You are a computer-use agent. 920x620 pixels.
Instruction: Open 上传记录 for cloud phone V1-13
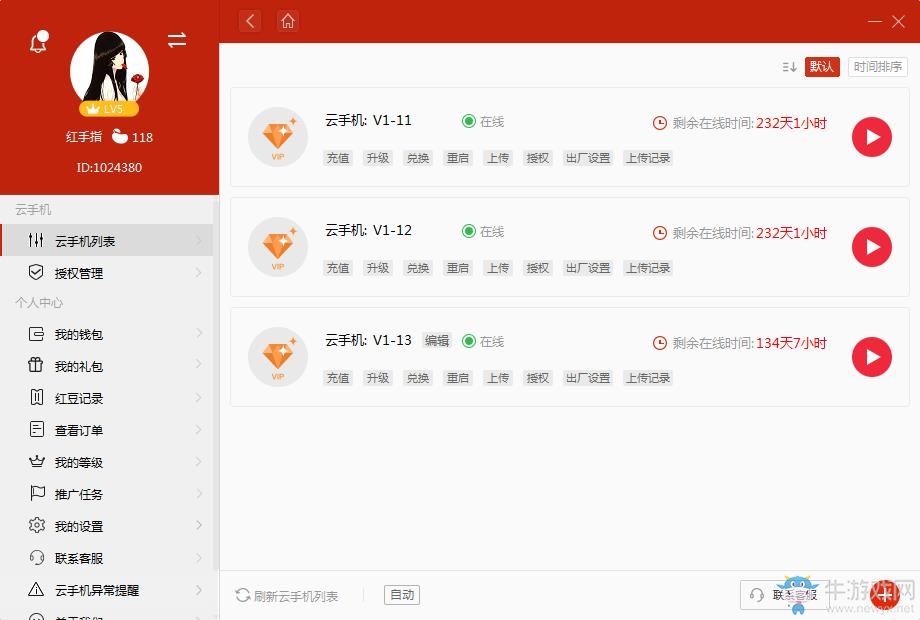648,378
